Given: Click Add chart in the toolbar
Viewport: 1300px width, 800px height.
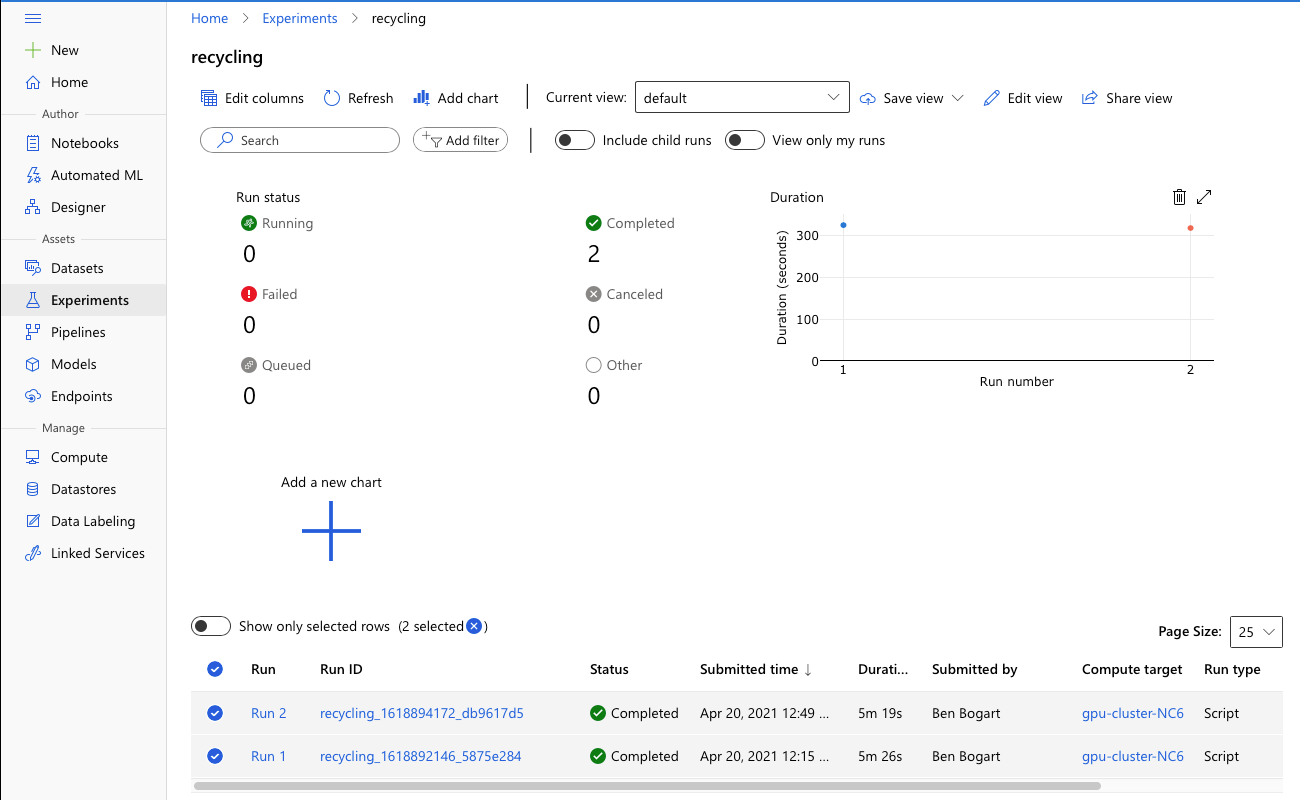Looking at the screenshot, I should 455,97.
